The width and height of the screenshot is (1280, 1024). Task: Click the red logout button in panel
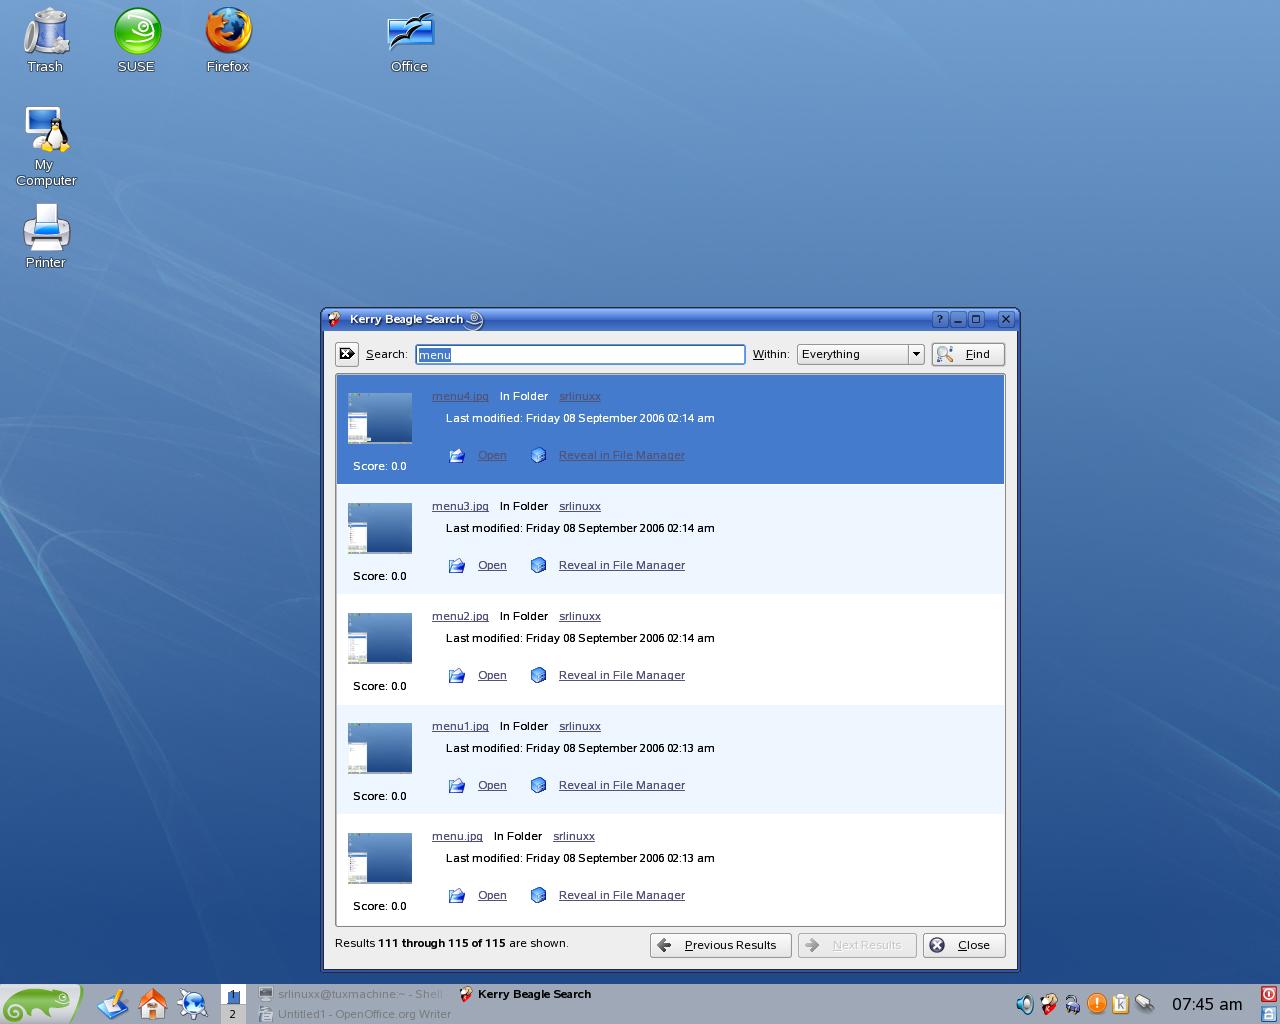[x=1269, y=994]
